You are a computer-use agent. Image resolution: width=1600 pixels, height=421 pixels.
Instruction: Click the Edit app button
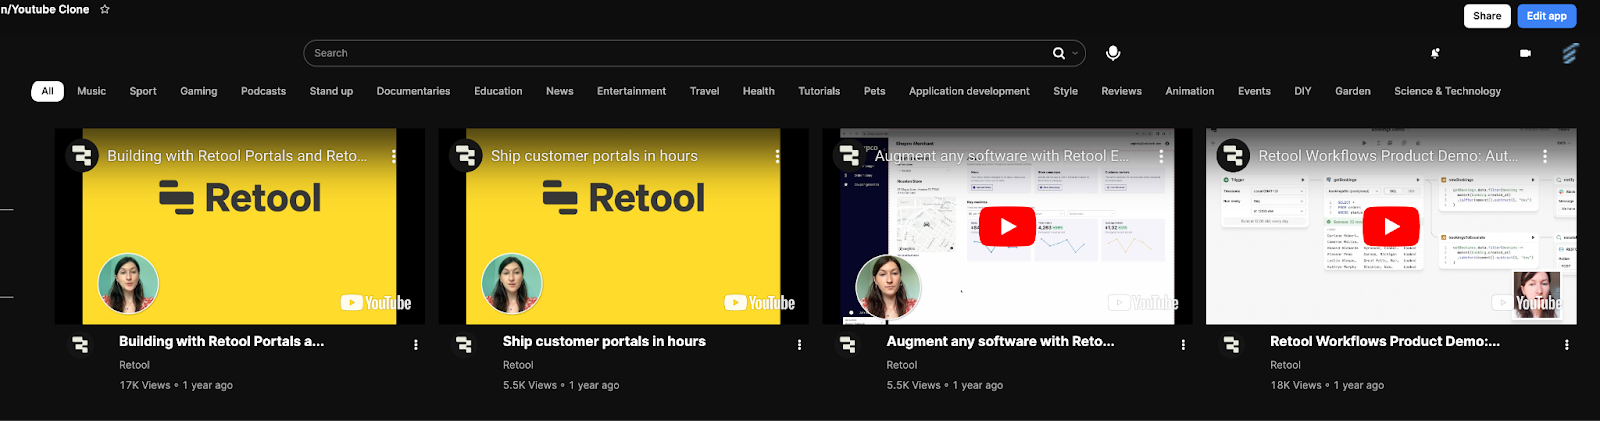click(1546, 16)
